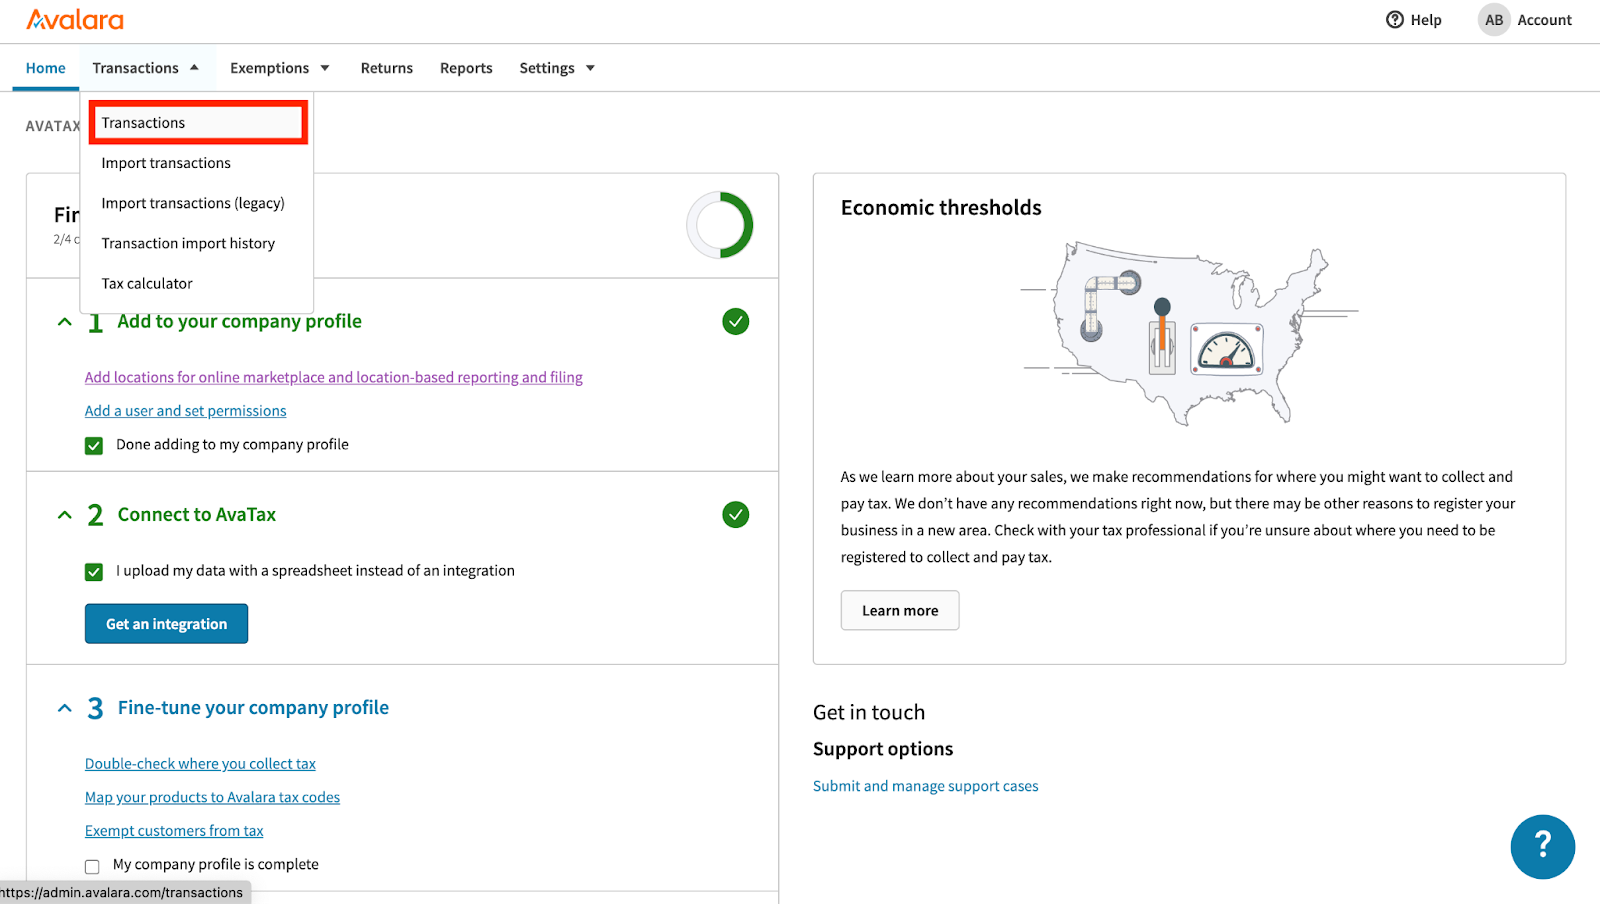Click green checkmark for company profile step
This screenshot has height=904, width=1600.
click(x=736, y=322)
